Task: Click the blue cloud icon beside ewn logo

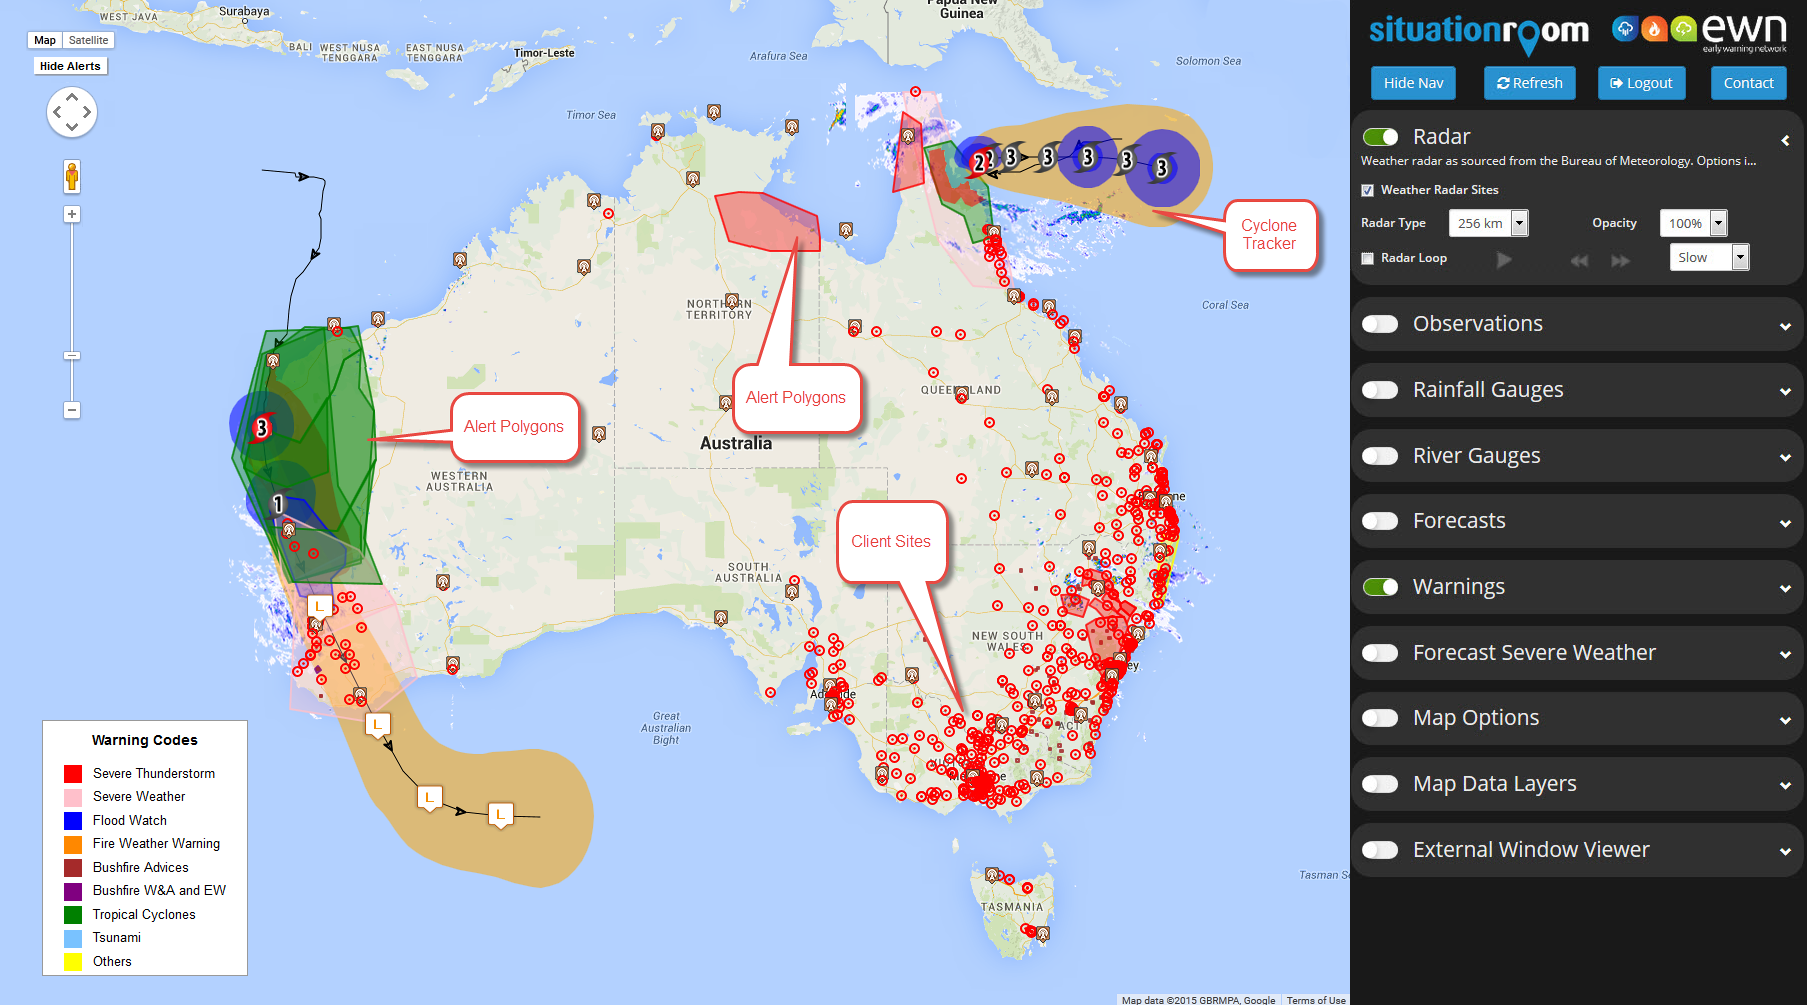Action: pyautogui.click(x=1625, y=29)
